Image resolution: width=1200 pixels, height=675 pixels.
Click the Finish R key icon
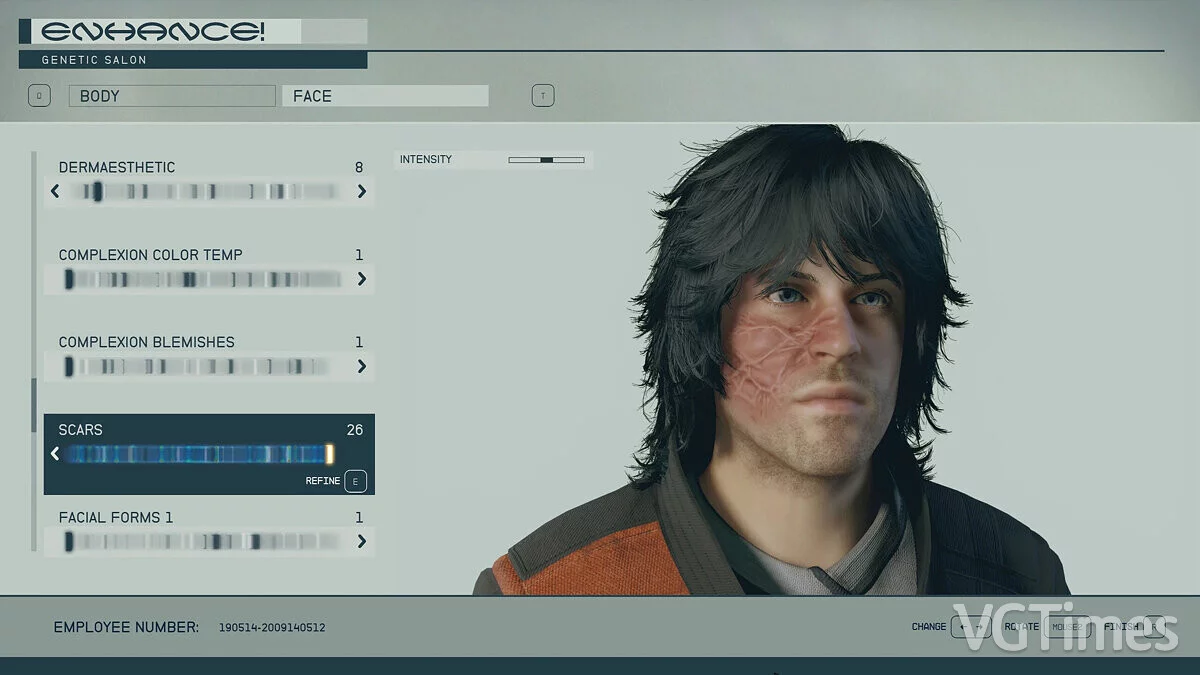pyautogui.click(x=1155, y=627)
